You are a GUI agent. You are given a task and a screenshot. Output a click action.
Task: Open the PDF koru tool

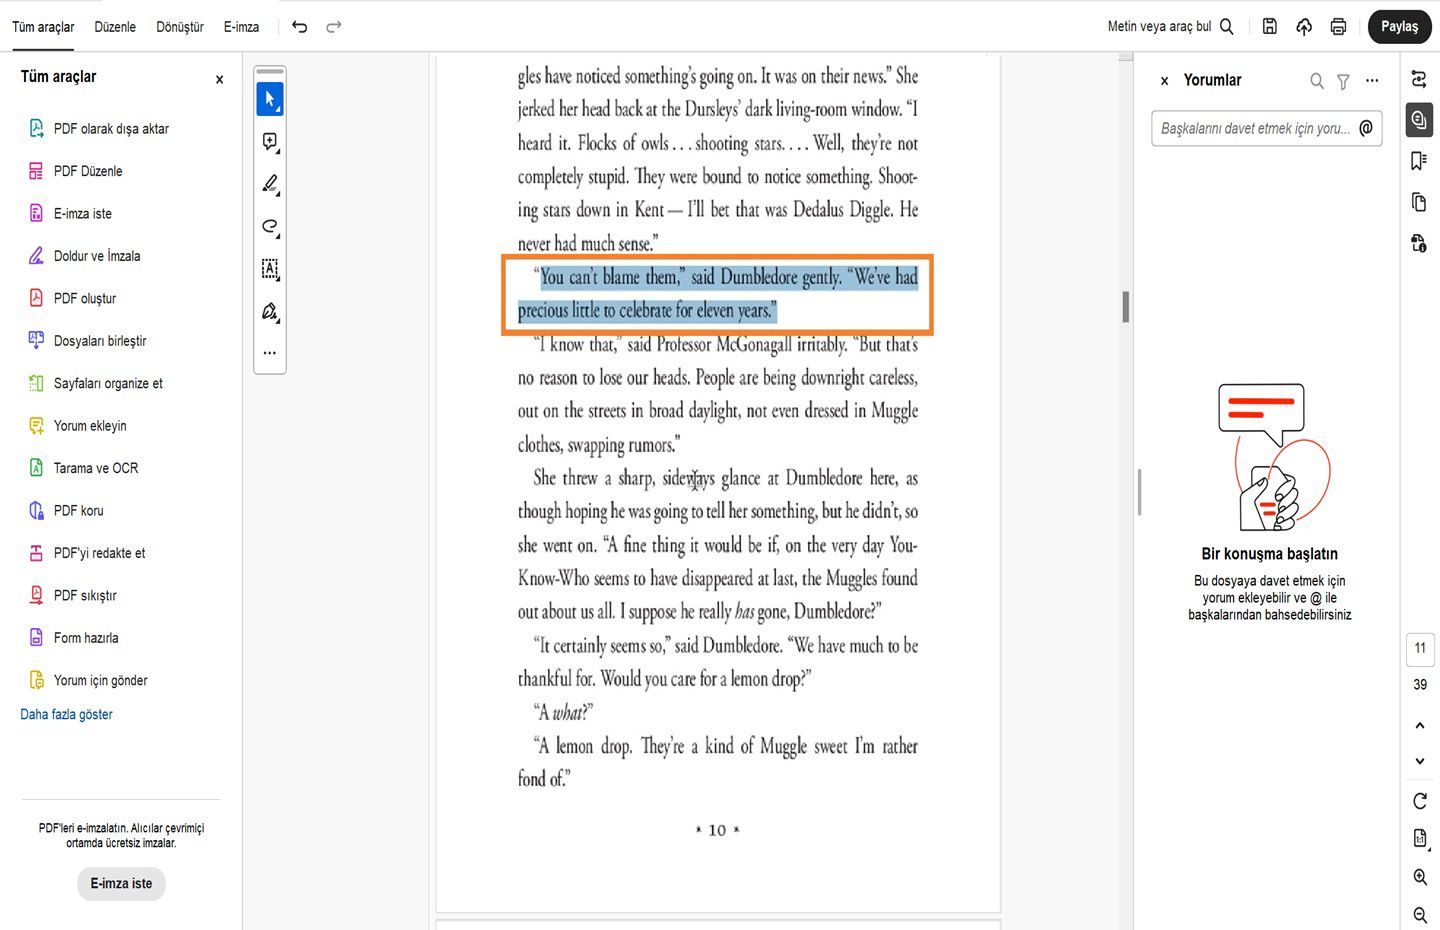click(66, 511)
